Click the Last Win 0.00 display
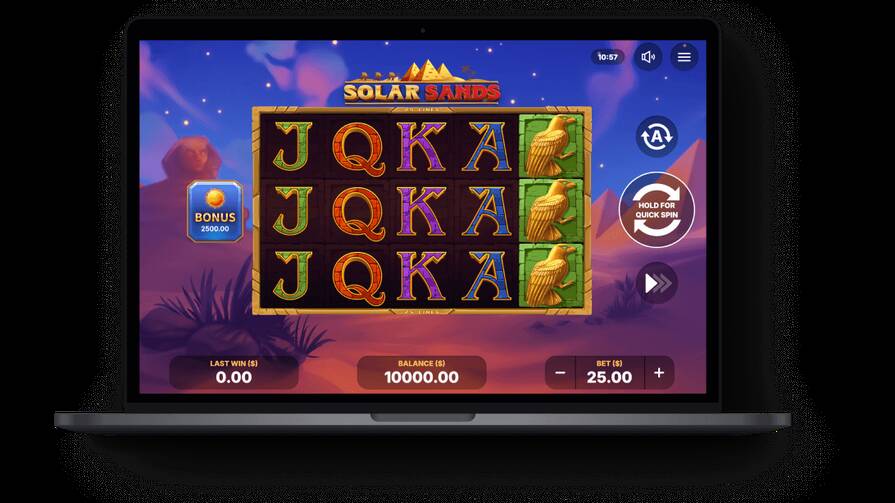Viewport: 895px width, 503px height. (233, 373)
